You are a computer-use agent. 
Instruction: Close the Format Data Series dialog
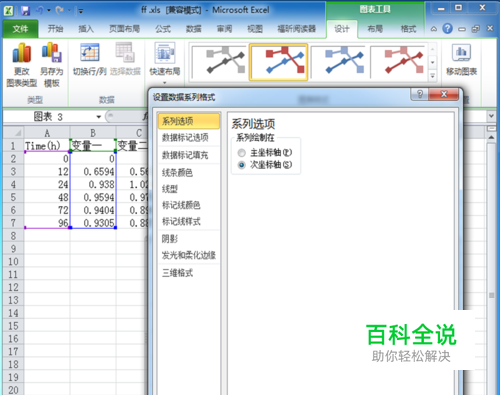point(444,94)
